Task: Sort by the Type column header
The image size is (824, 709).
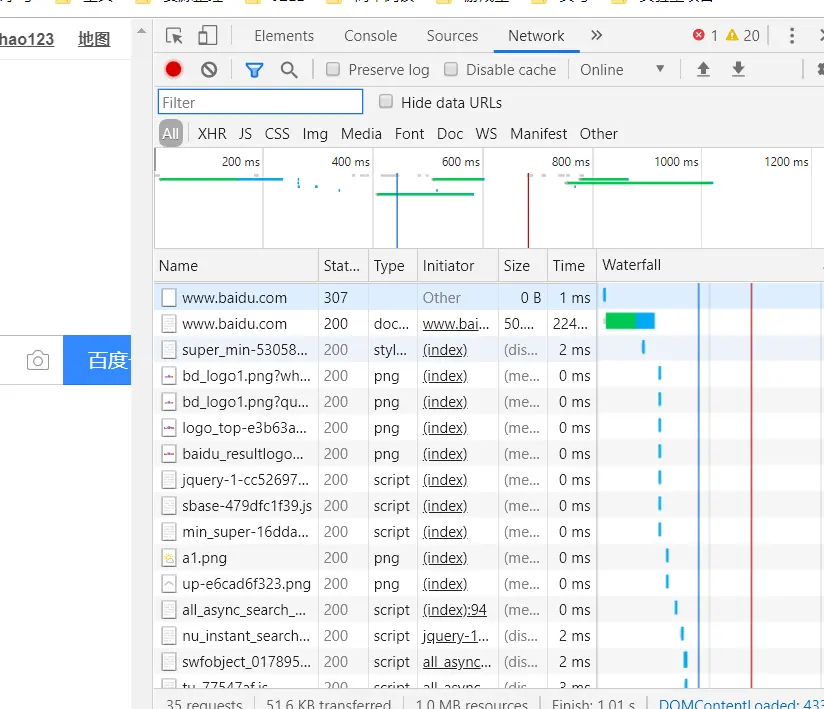Action: [392, 265]
